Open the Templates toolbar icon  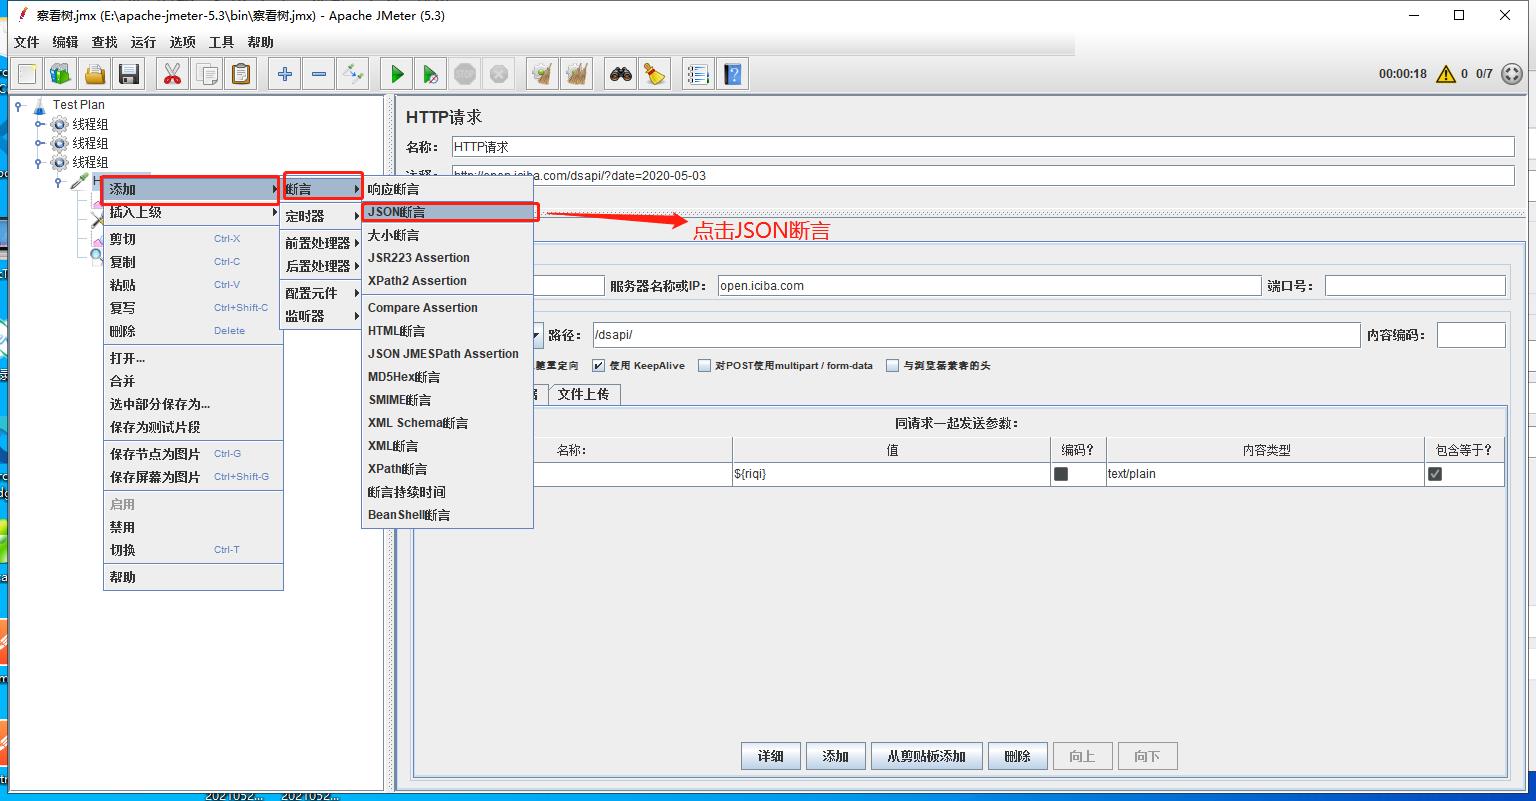(61, 74)
